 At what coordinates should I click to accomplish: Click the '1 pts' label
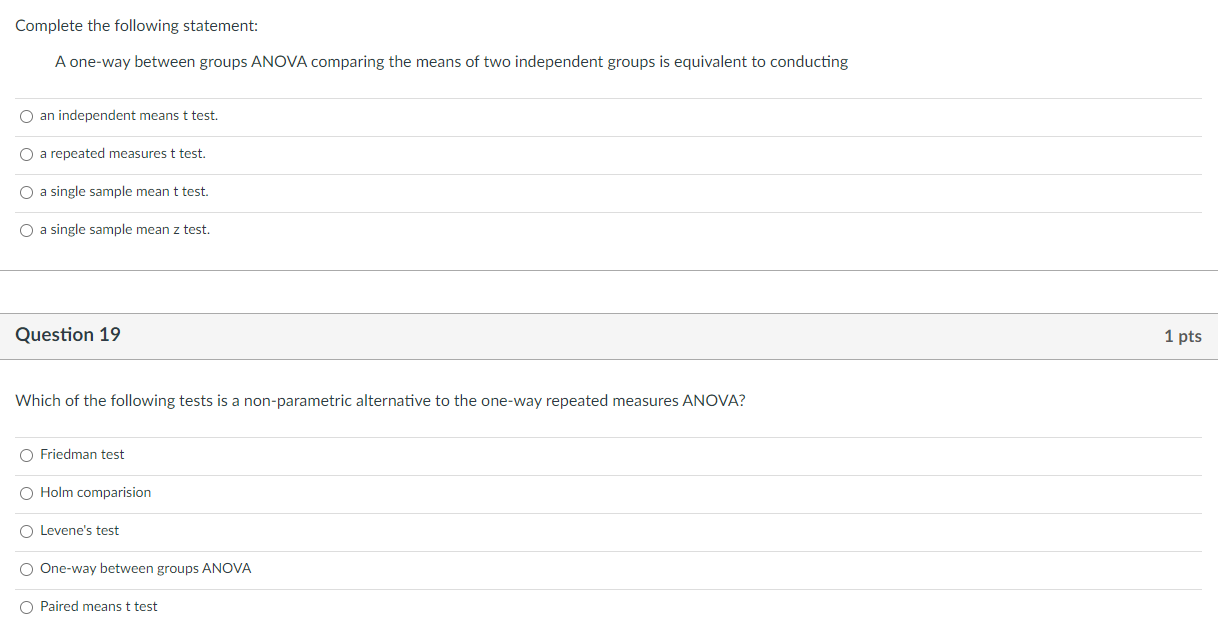pos(1183,336)
